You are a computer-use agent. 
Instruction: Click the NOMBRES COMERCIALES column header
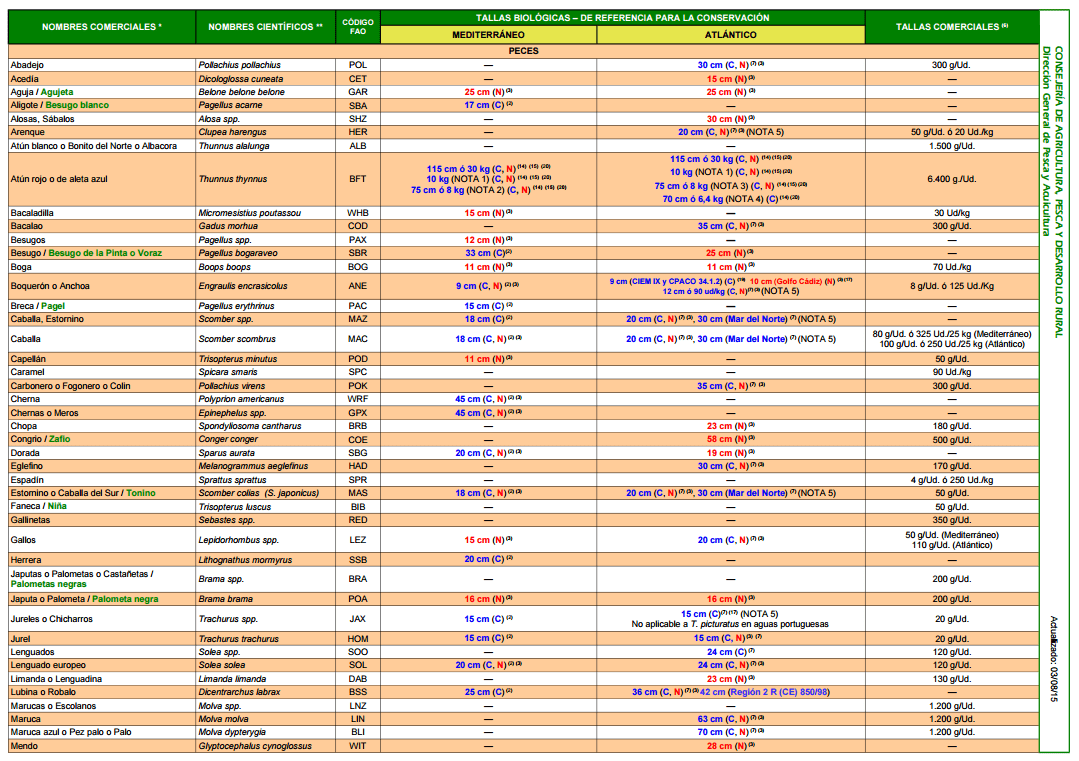102,27
